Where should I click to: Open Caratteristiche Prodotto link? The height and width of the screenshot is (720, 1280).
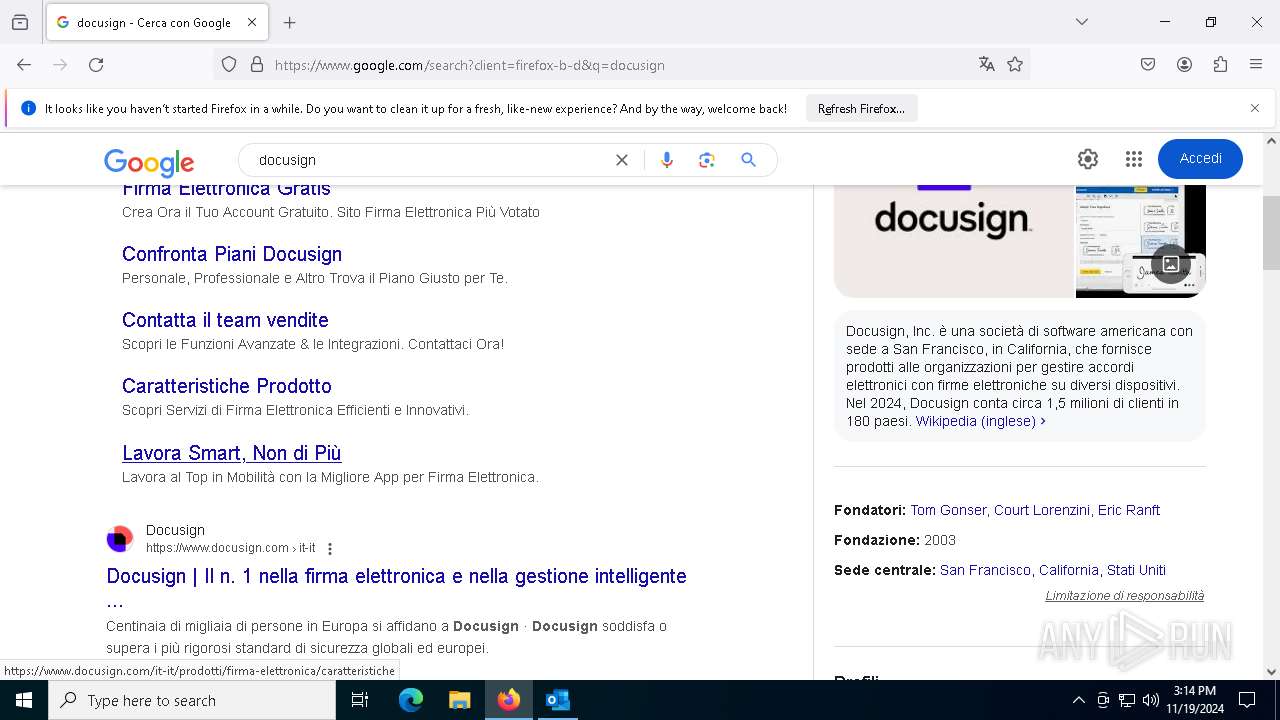[x=227, y=386]
